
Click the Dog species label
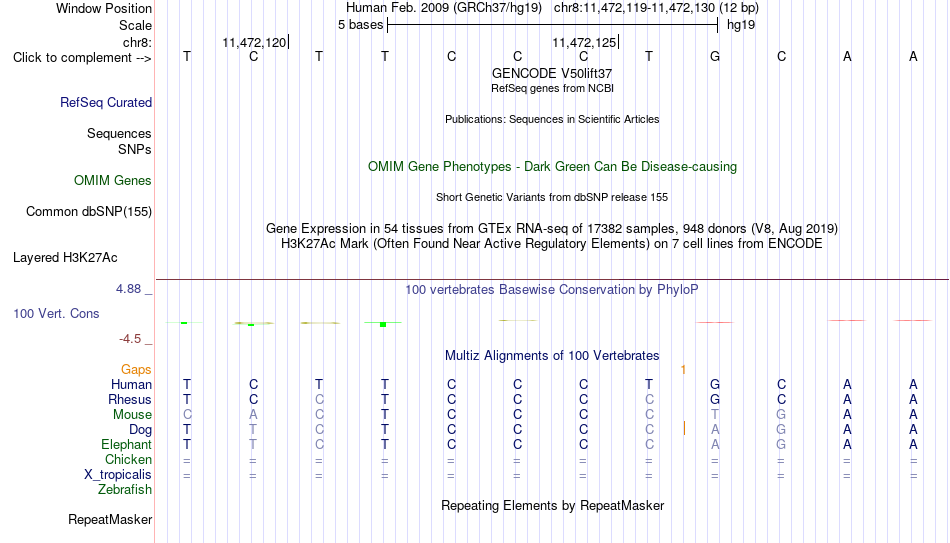[x=141, y=430]
